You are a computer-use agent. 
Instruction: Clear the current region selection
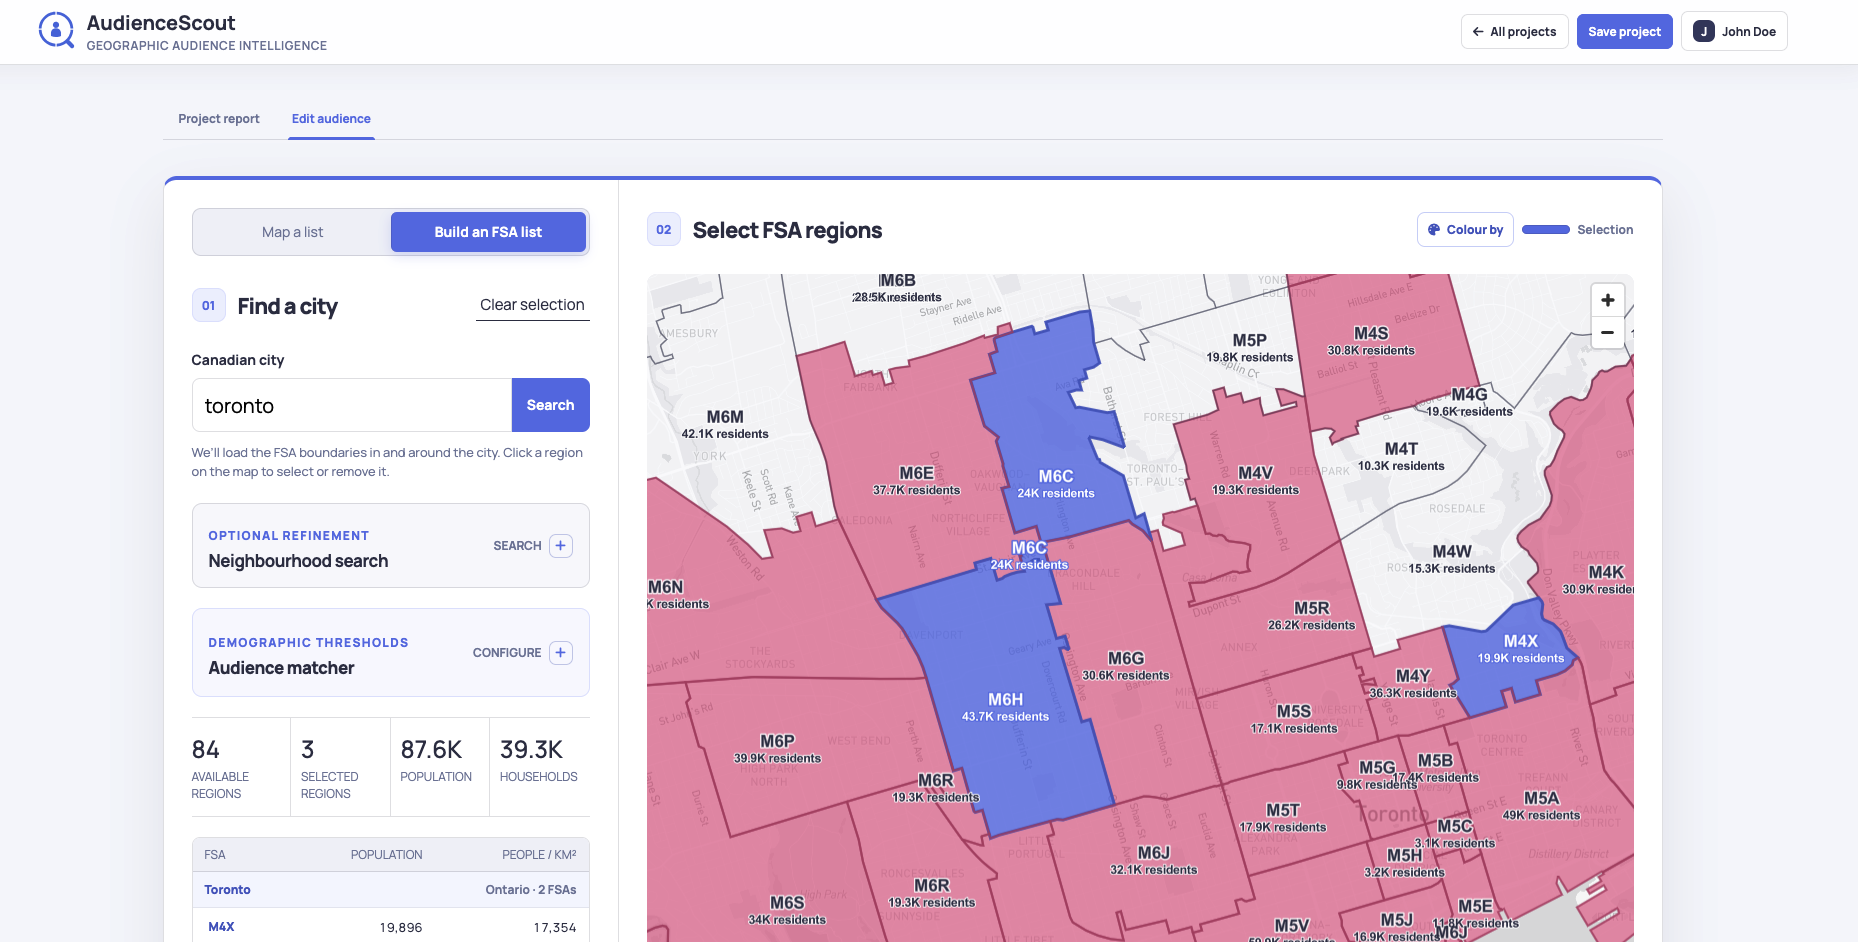point(532,305)
